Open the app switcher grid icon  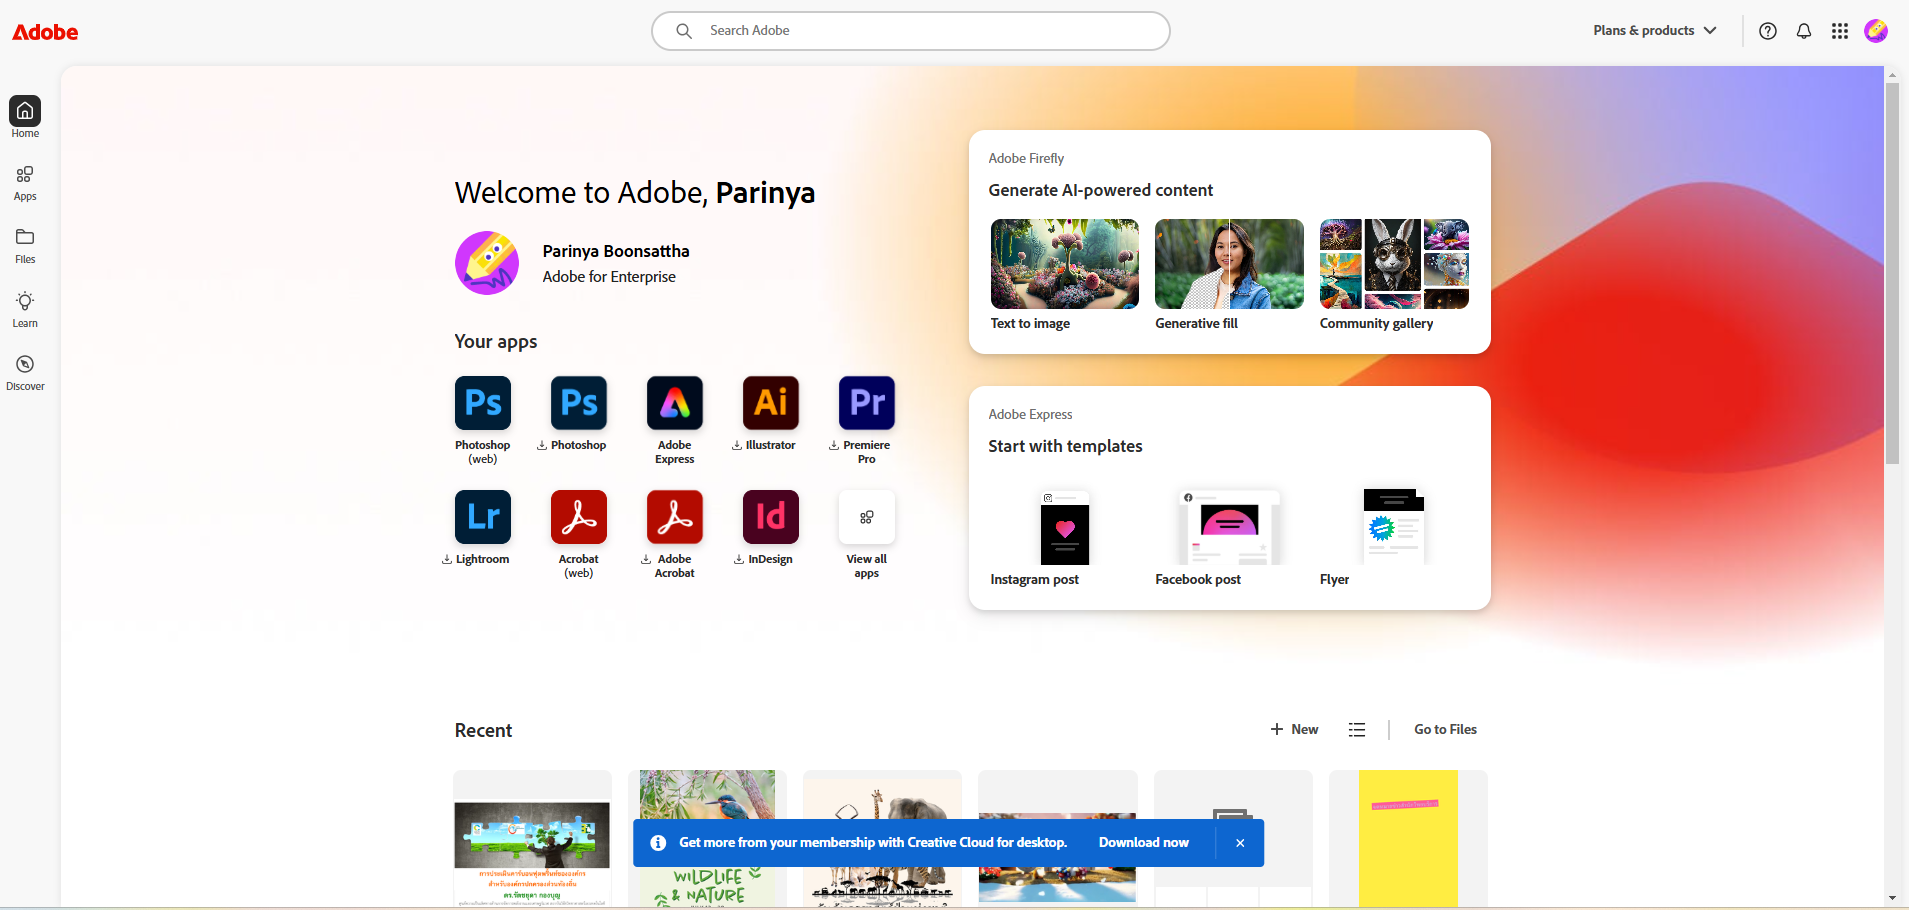coord(1840,31)
